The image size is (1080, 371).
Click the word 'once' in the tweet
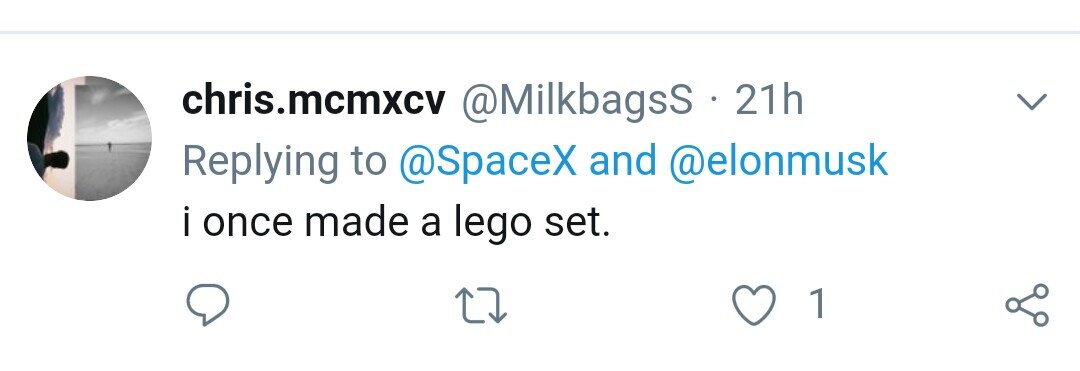[x=247, y=225]
